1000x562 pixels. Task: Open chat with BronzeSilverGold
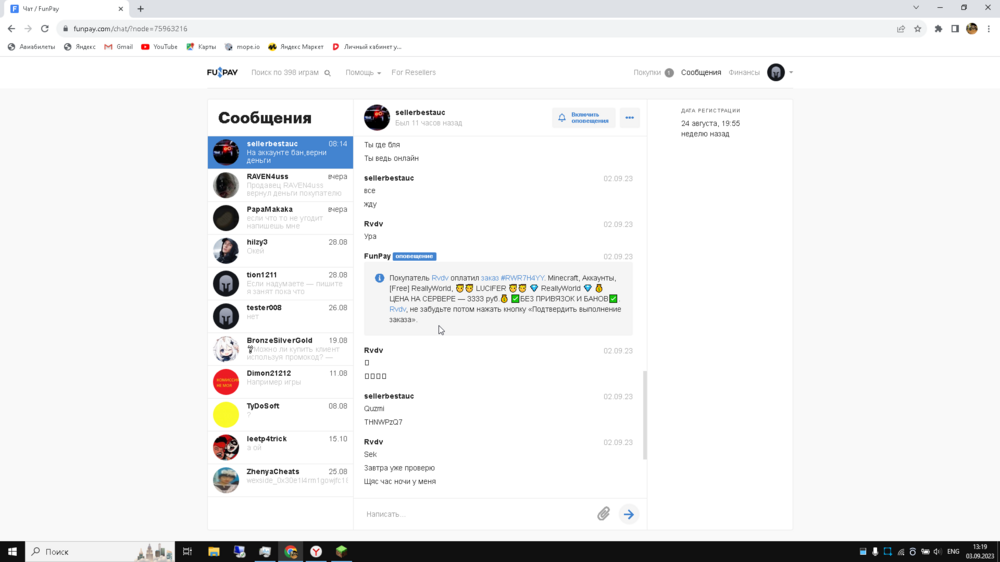280,348
